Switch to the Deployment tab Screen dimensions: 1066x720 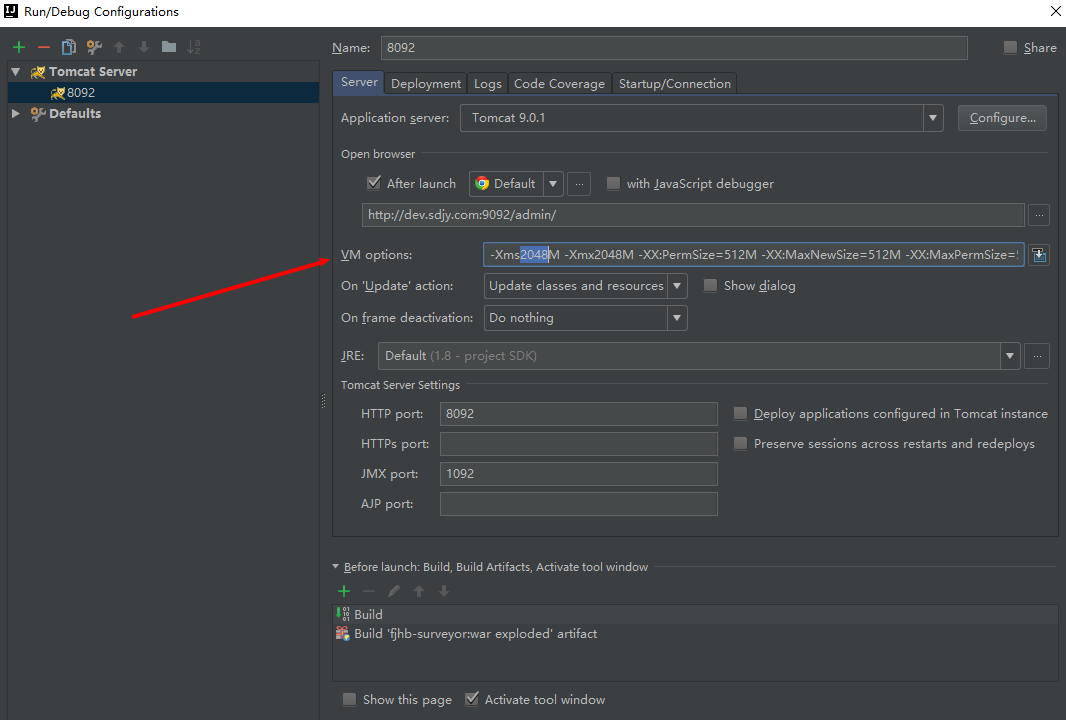[x=426, y=84]
